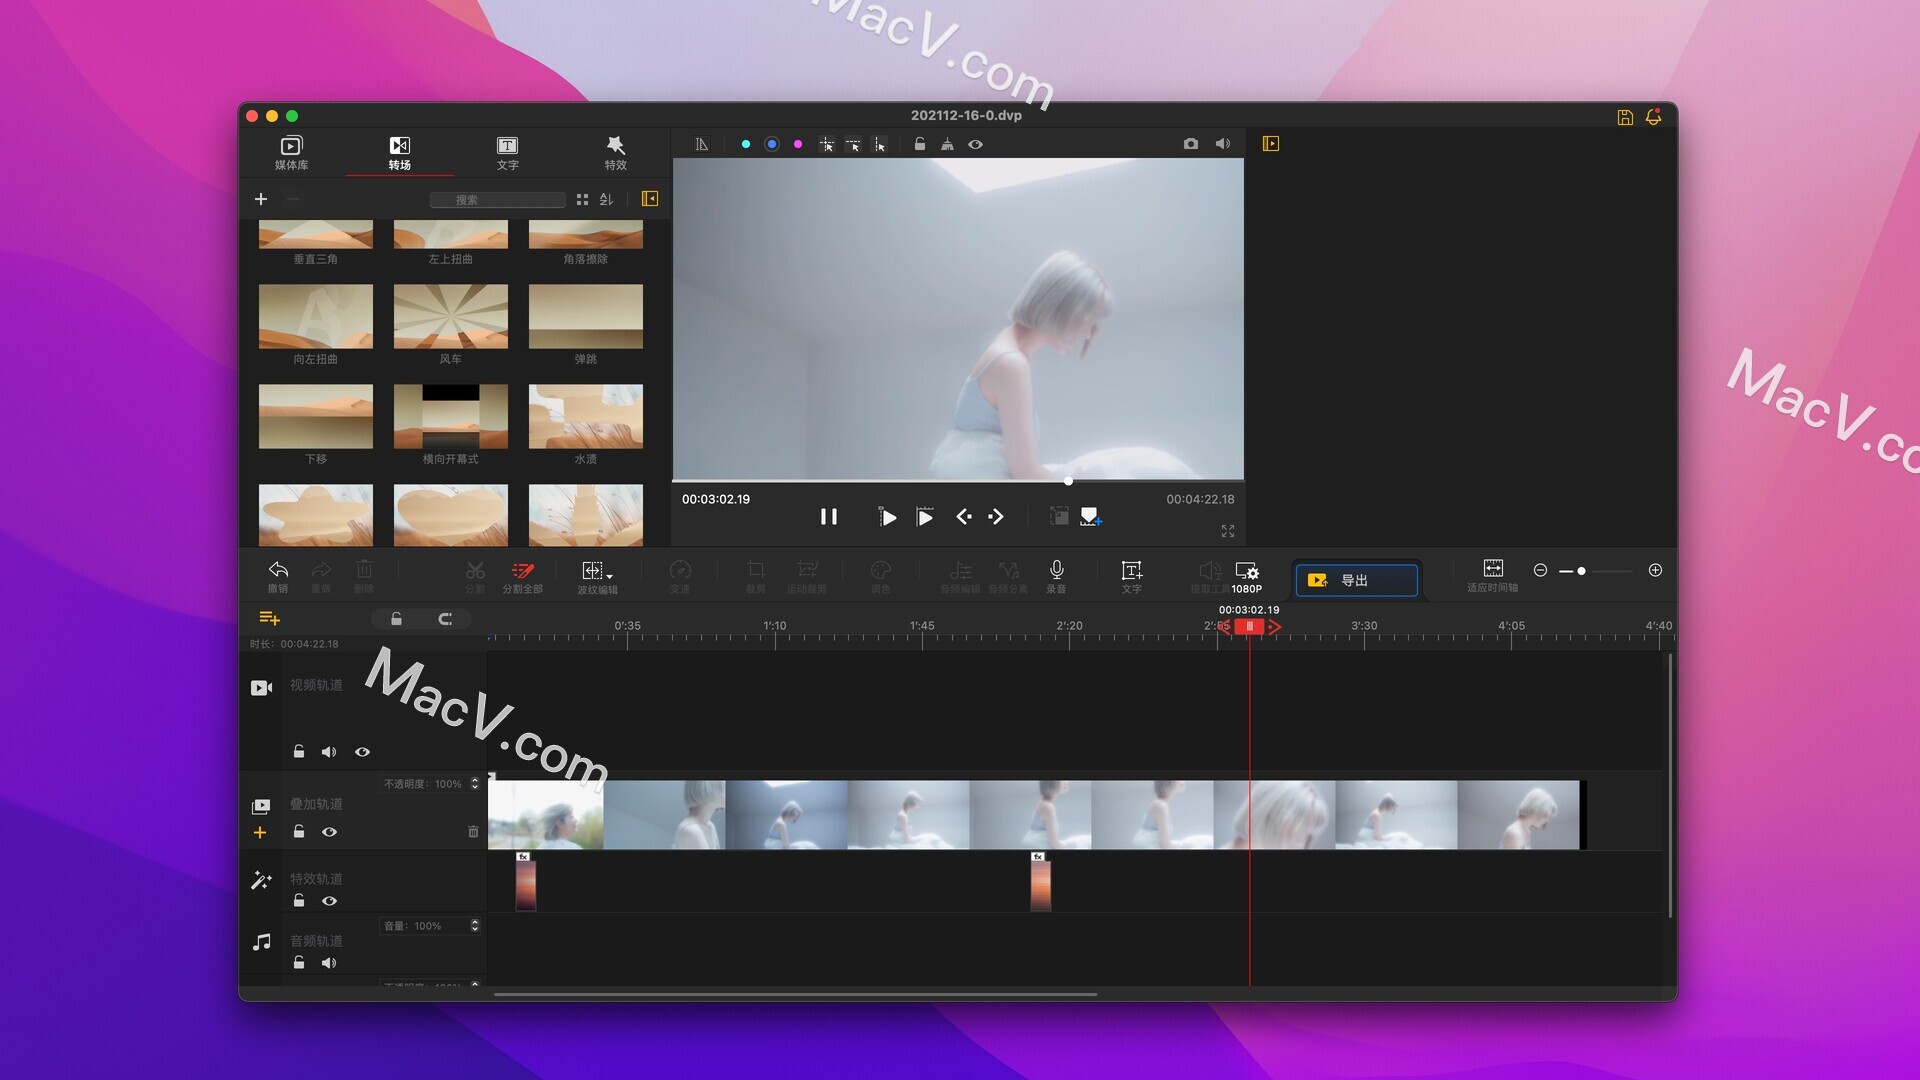1920x1080 pixels.
Task: Select the first fx clip on effects track
Action: point(526,882)
